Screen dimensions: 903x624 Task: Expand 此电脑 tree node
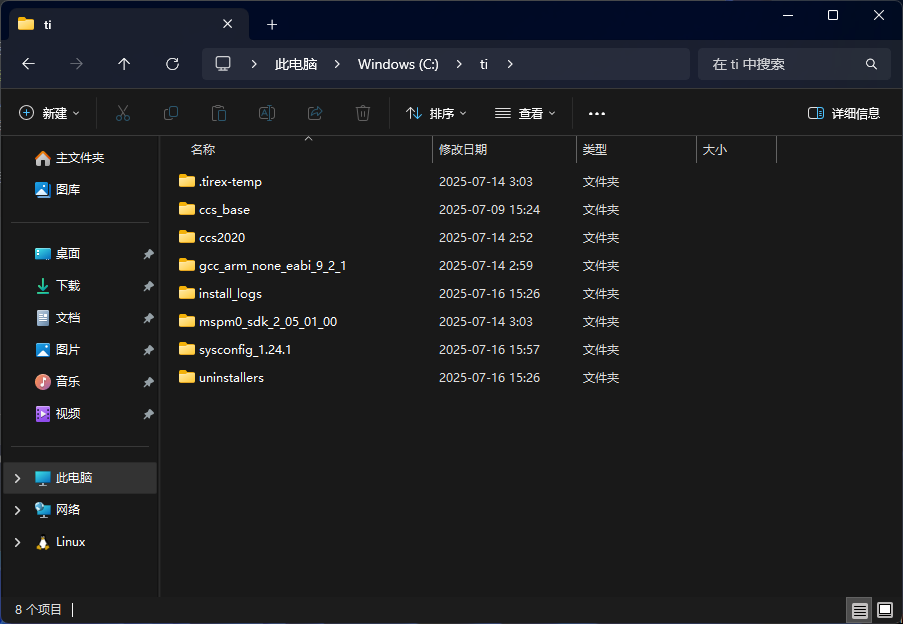pos(17,478)
